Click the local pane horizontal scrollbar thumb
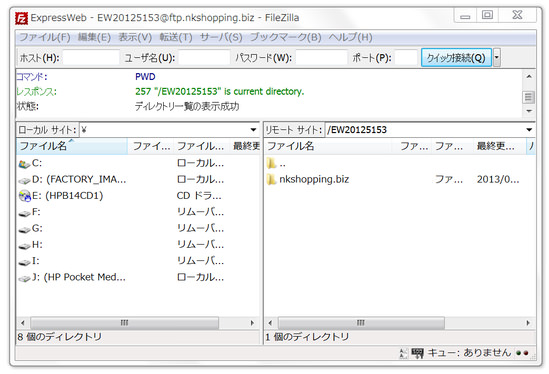This screenshot has width=549, height=374. pos(125,323)
